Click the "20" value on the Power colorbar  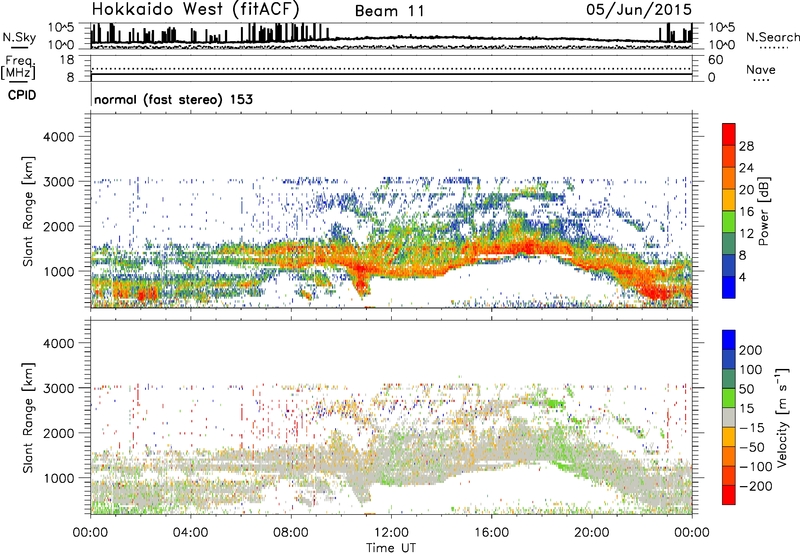(x=746, y=190)
